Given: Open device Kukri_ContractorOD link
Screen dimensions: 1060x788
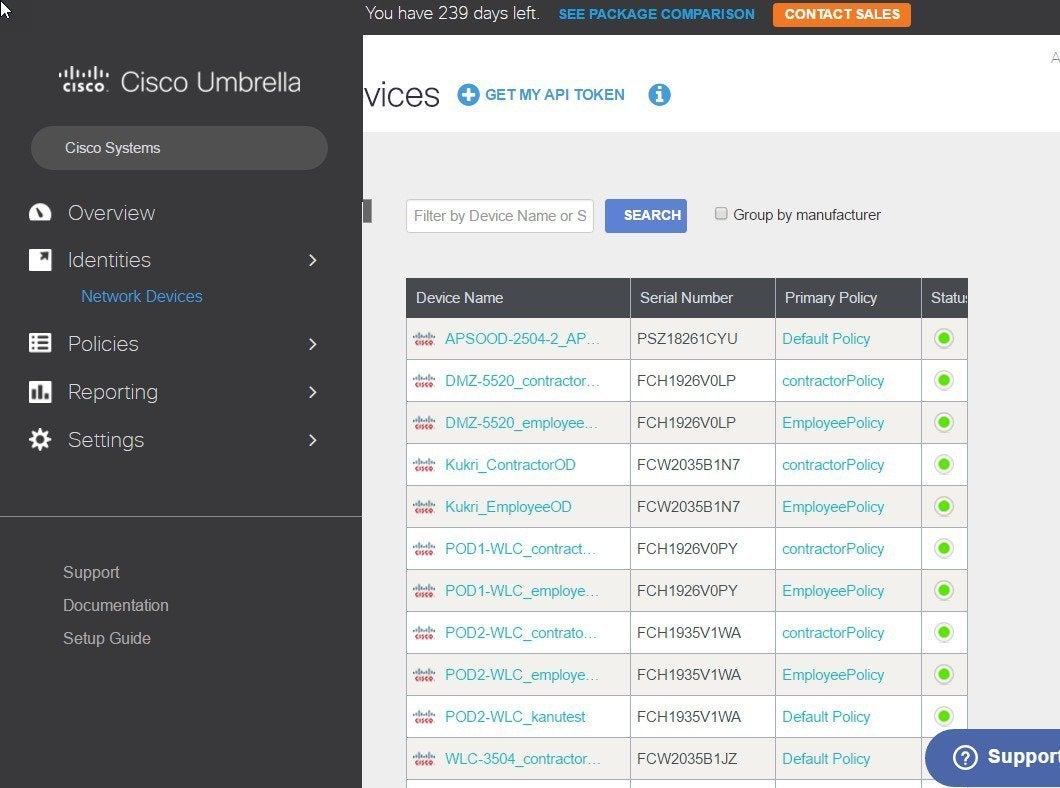Looking at the screenshot, I should click(x=510, y=465).
